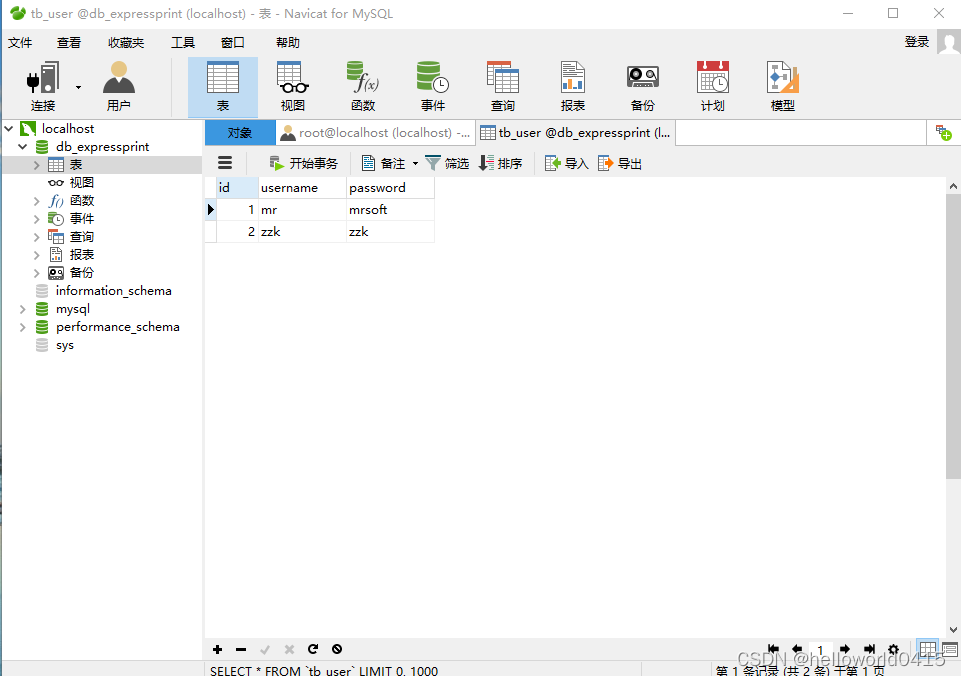Open the 帮助 help menu
The image size is (961, 676).
(287, 43)
